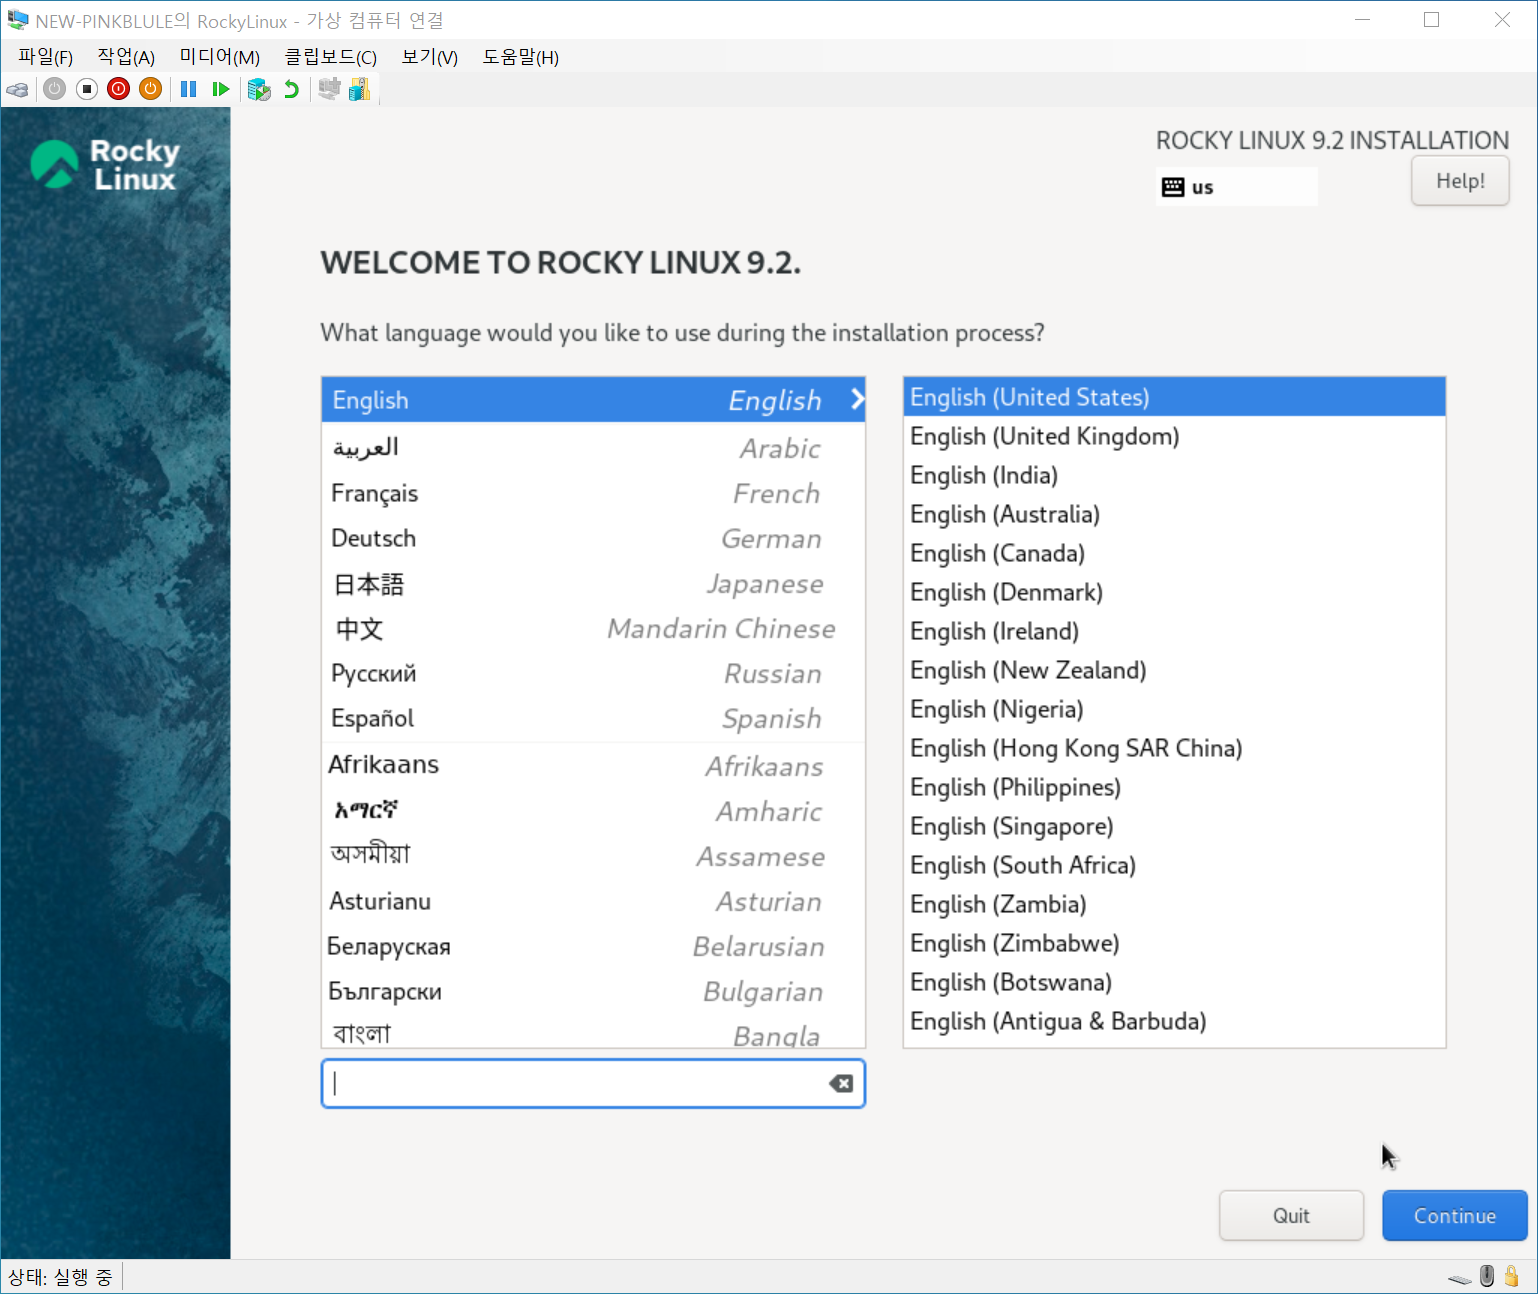
Task: Expand the English language row chevron
Action: point(857,399)
